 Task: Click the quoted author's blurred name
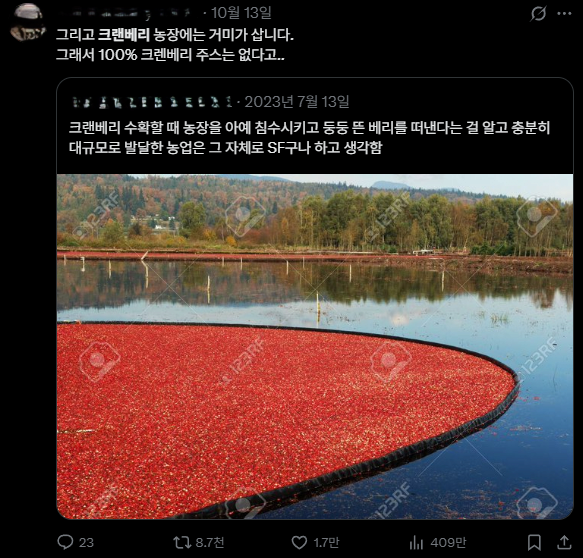point(152,102)
